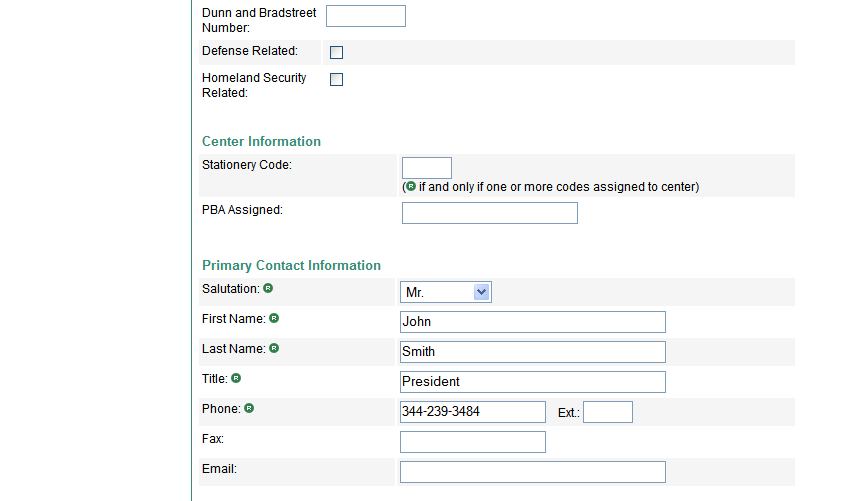Click the phone Ext. input box
This screenshot has width=851, height=501.
608,412
